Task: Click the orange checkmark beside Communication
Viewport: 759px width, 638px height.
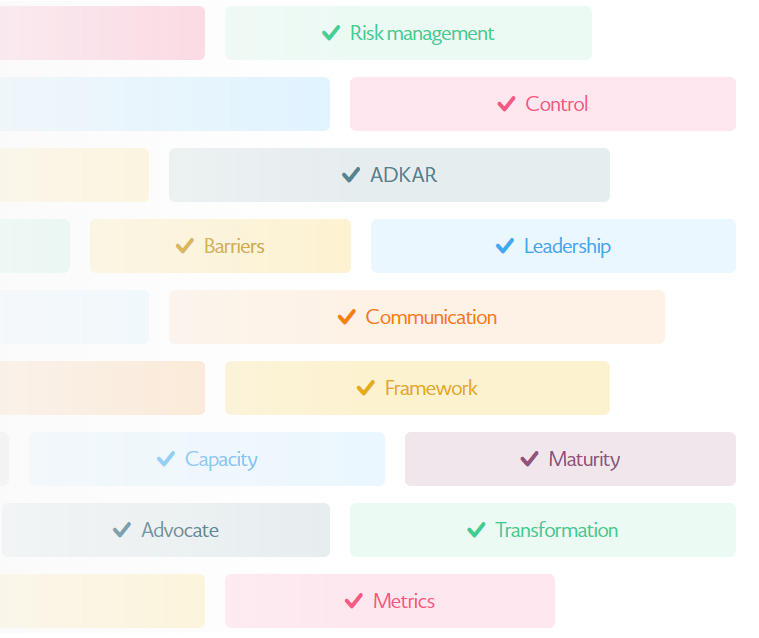Action: (x=347, y=317)
